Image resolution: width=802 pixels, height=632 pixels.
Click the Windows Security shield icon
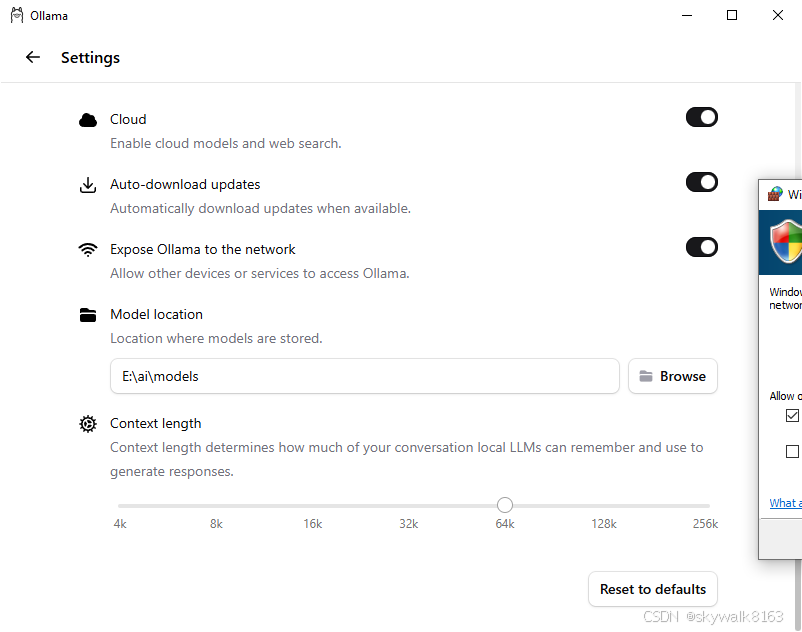tap(785, 241)
